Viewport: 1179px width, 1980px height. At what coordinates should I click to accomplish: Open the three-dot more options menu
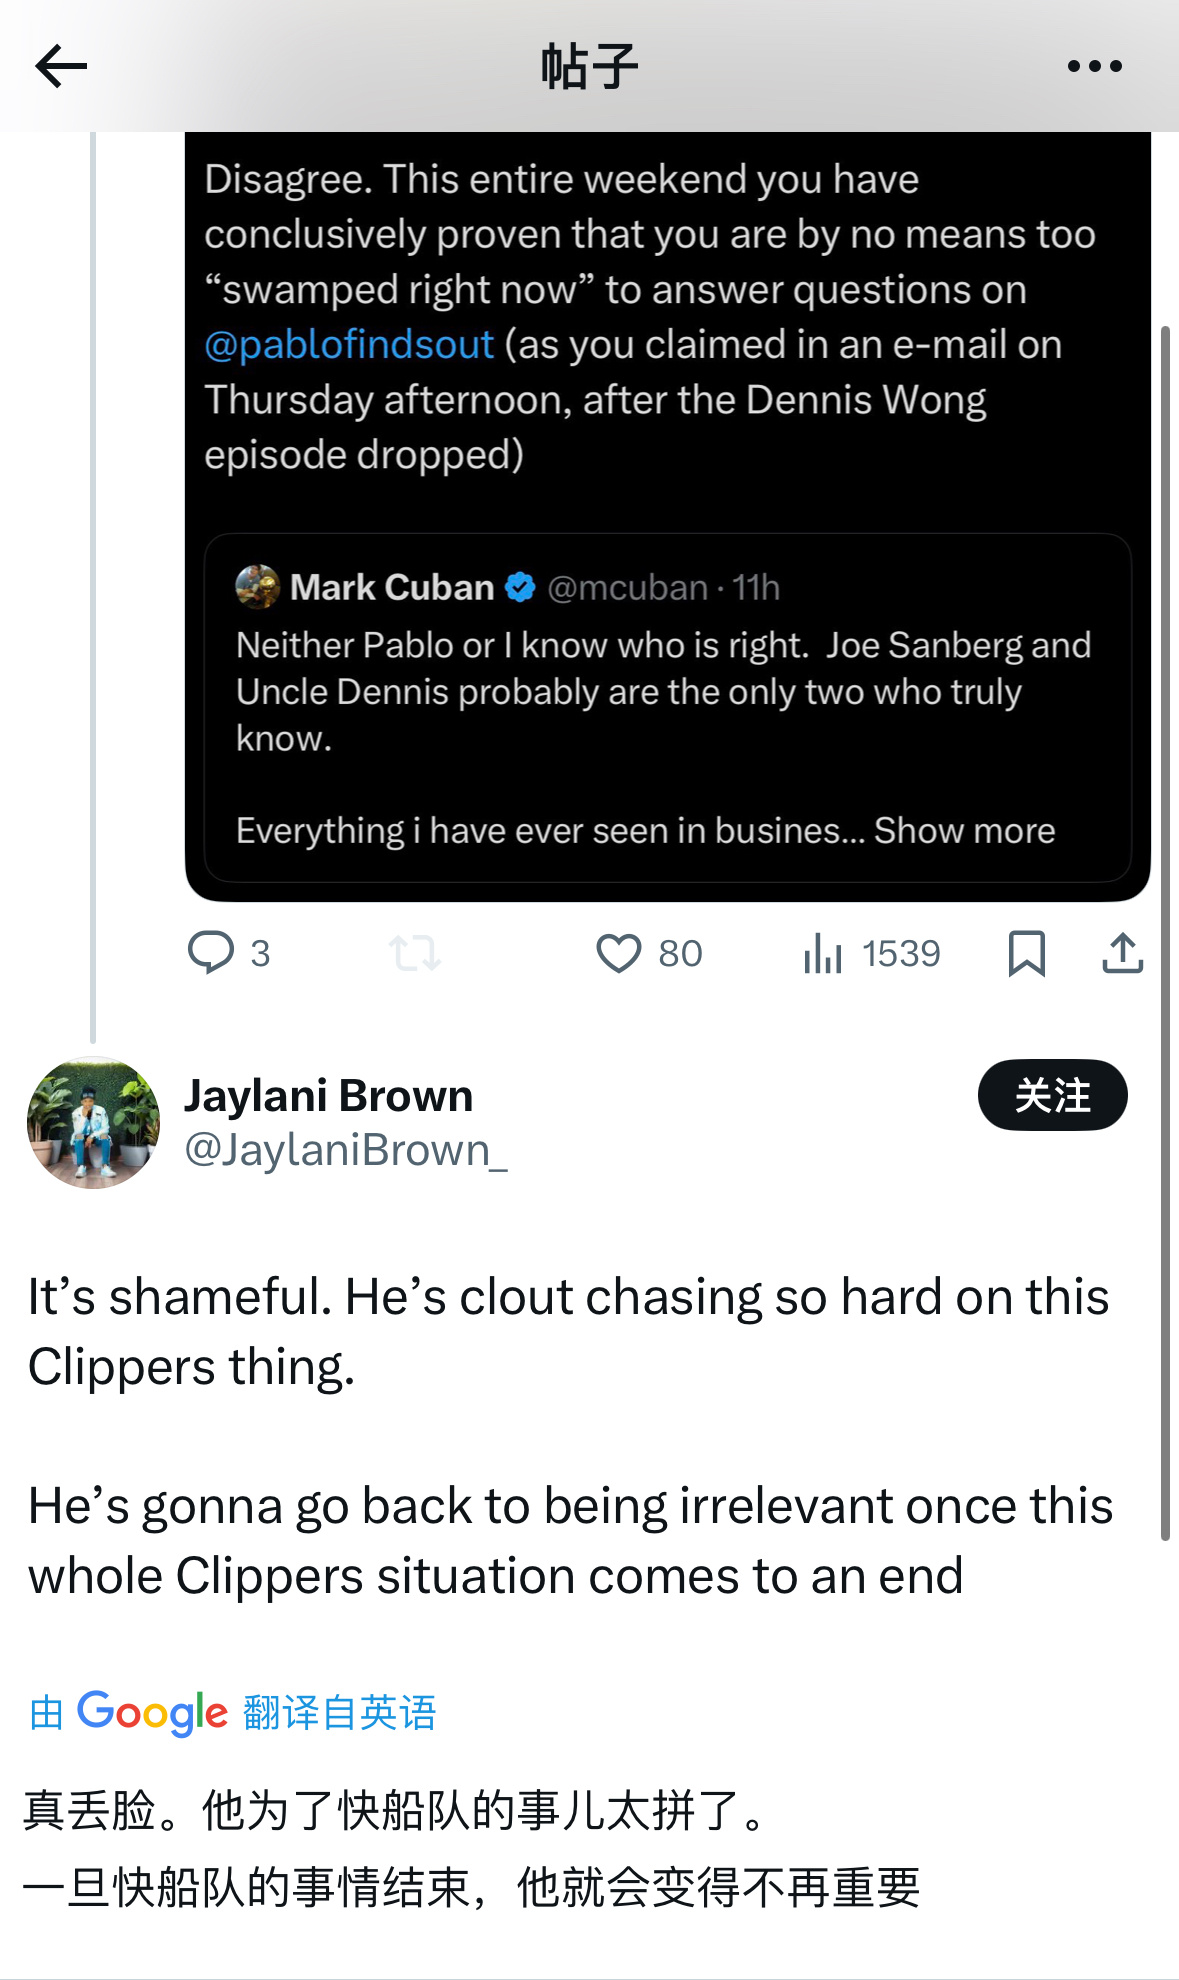[1094, 67]
